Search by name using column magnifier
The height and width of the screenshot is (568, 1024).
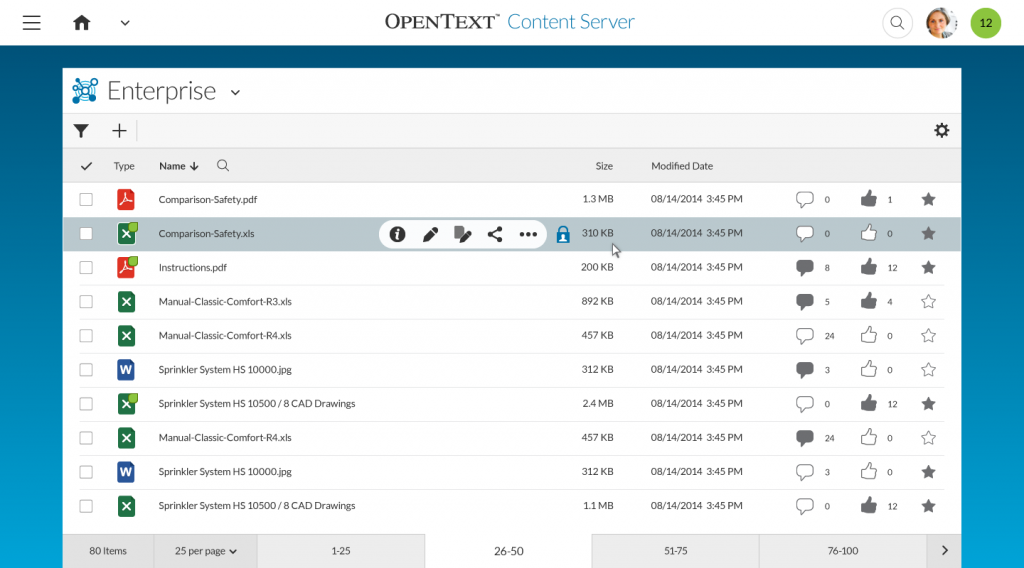(223, 166)
